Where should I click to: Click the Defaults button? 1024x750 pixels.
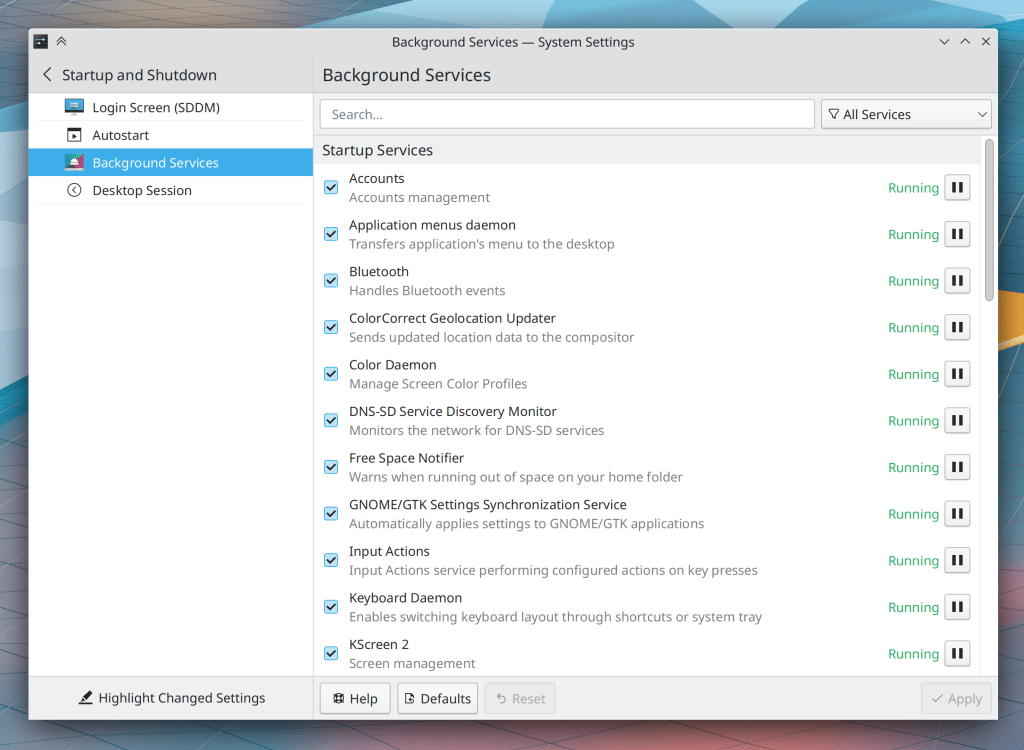(437, 698)
